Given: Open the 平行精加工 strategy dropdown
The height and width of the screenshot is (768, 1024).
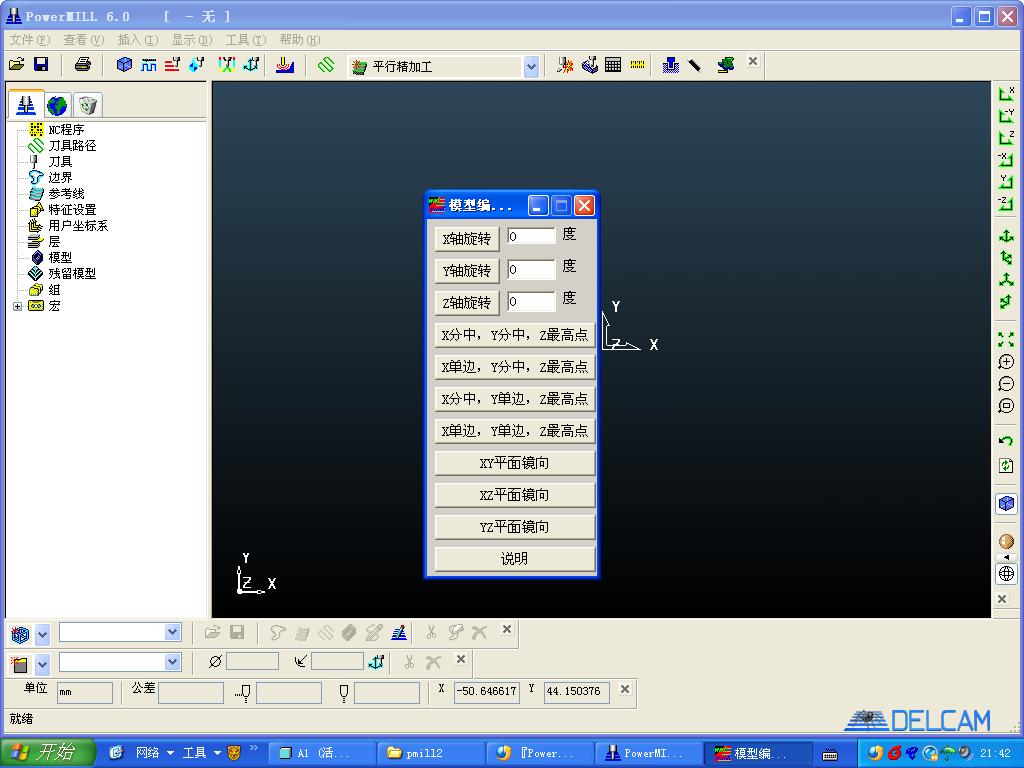Looking at the screenshot, I should (x=531, y=67).
